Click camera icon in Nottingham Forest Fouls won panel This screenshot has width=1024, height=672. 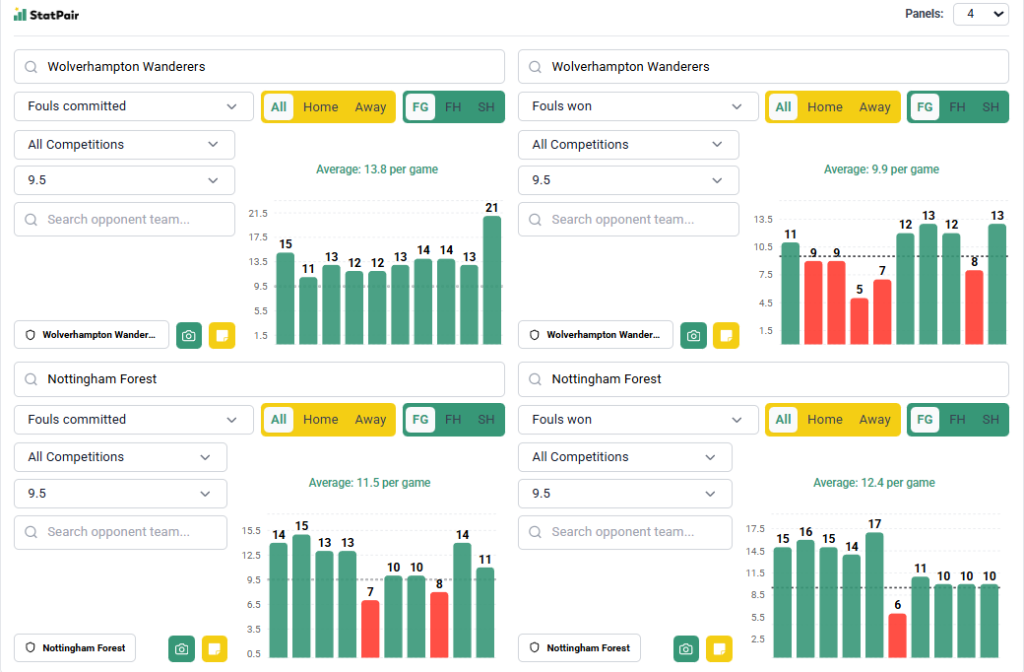click(686, 648)
